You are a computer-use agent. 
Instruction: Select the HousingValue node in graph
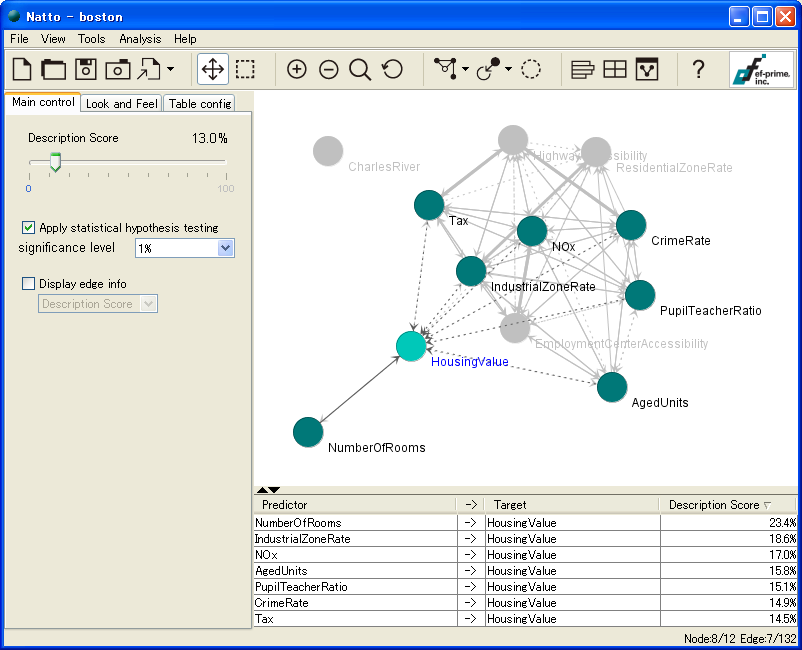[x=411, y=346]
